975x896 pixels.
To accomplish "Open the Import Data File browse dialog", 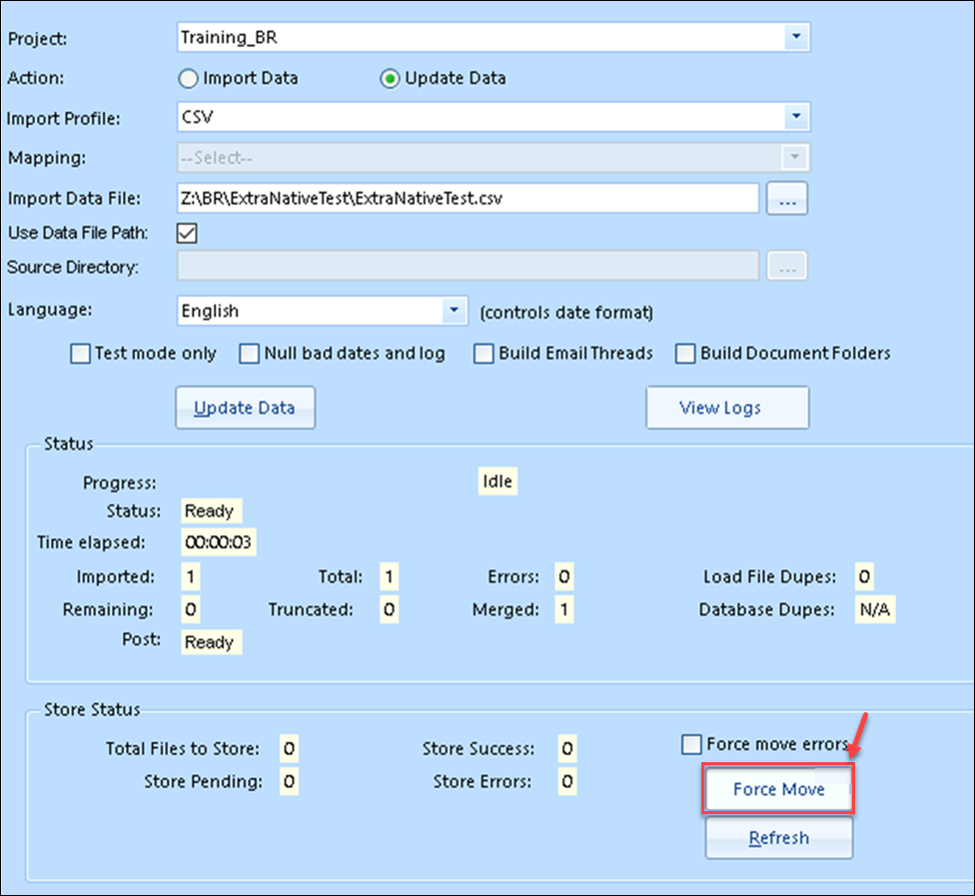I will point(787,198).
